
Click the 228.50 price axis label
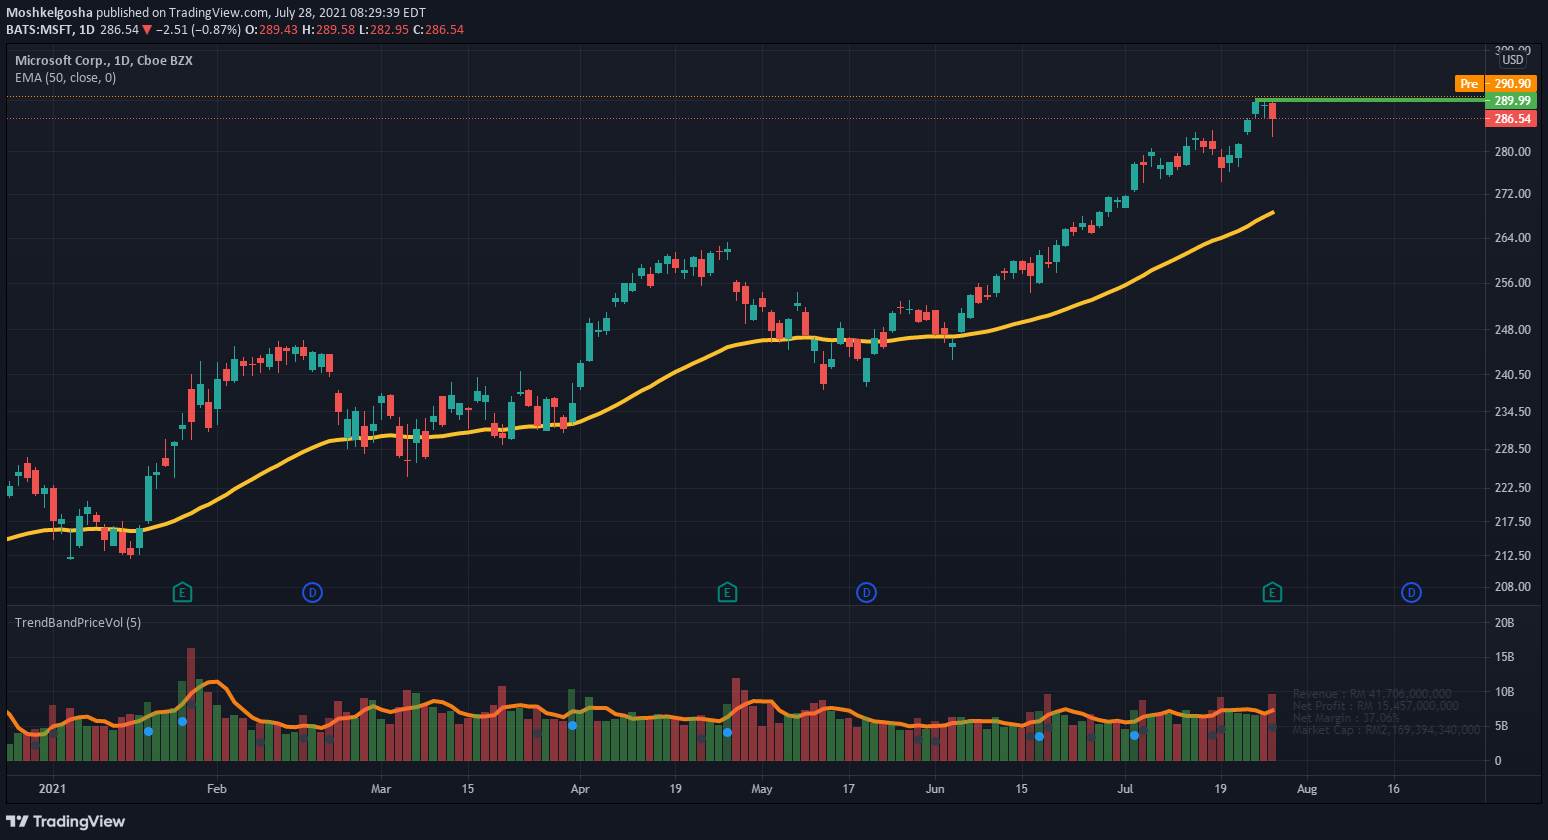1512,449
